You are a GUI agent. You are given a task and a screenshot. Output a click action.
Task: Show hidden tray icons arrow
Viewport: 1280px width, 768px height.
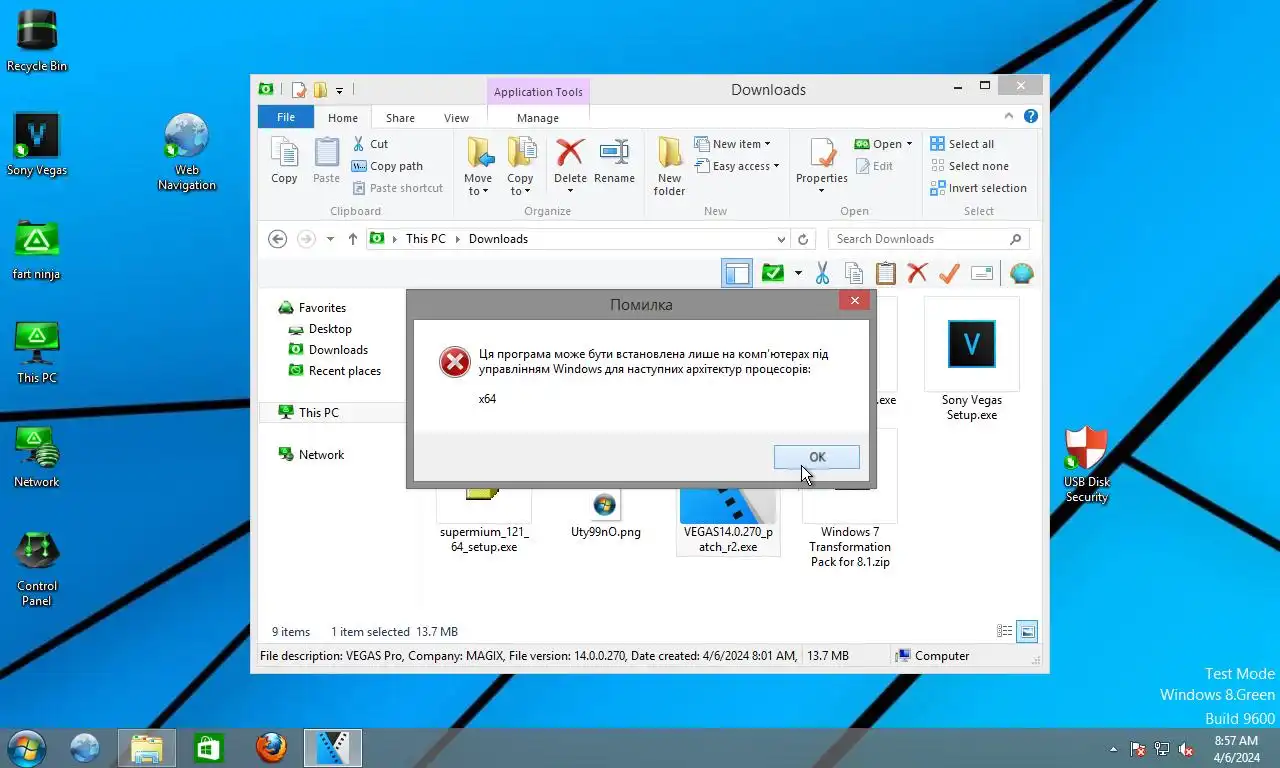pyautogui.click(x=1114, y=748)
